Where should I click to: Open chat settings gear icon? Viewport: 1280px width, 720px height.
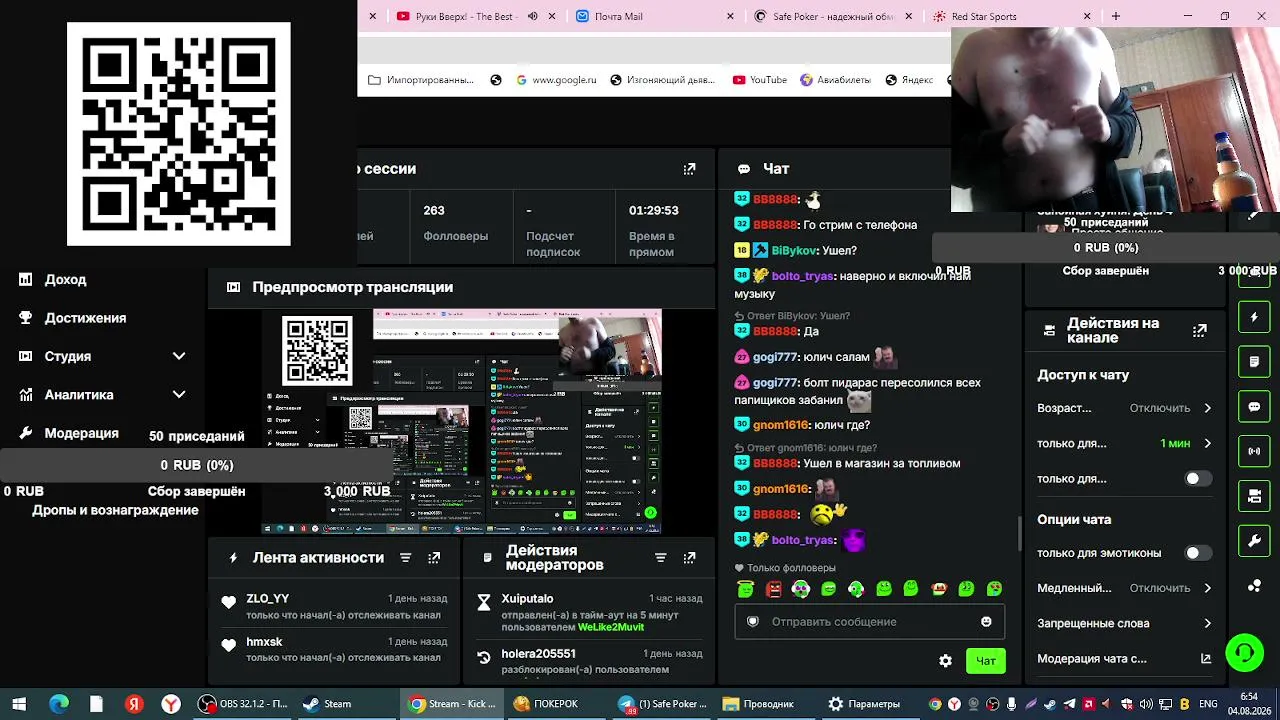[945, 661]
